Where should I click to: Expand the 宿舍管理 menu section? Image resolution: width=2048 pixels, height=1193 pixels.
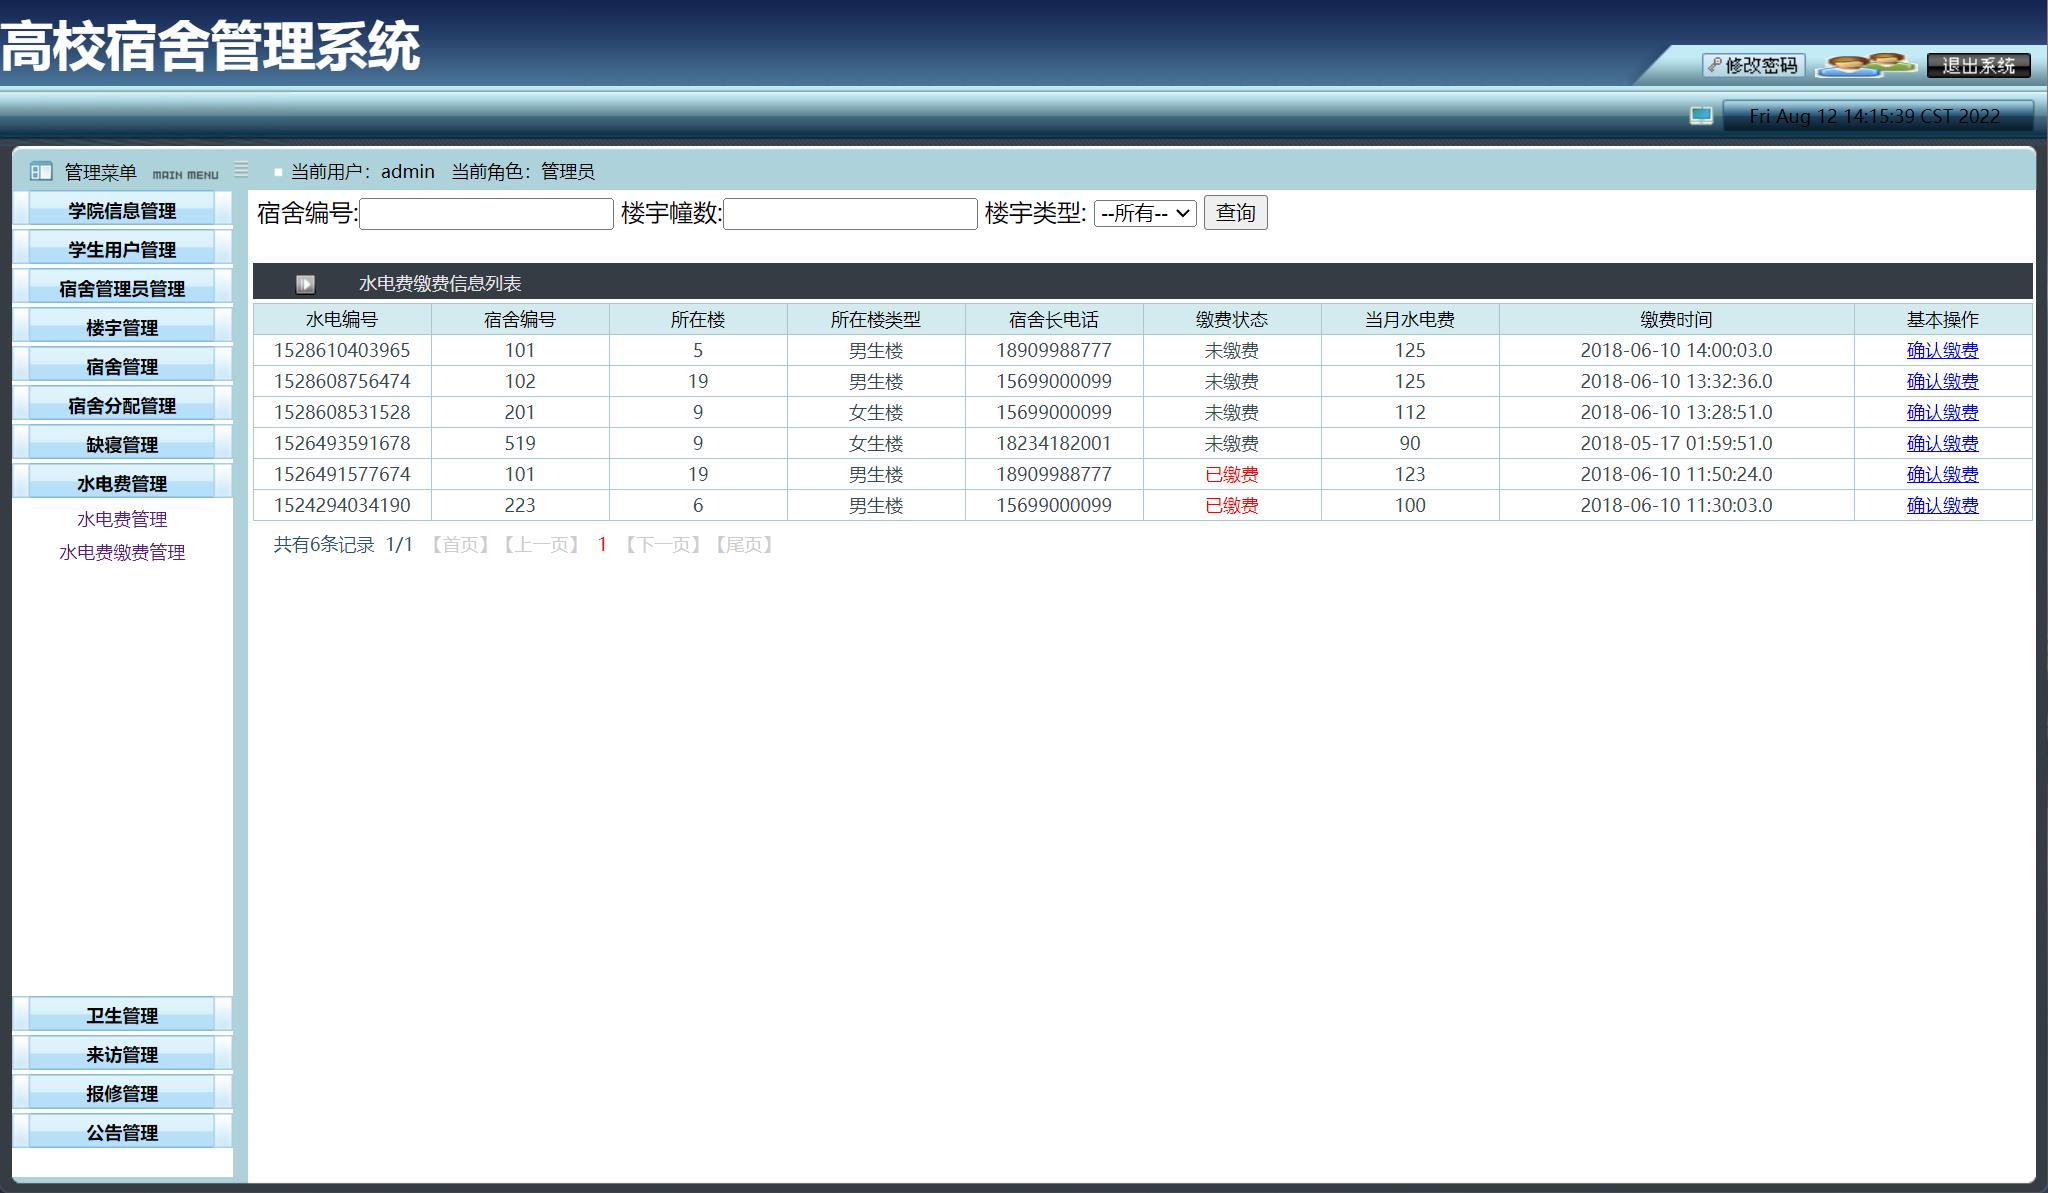(x=122, y=367)
